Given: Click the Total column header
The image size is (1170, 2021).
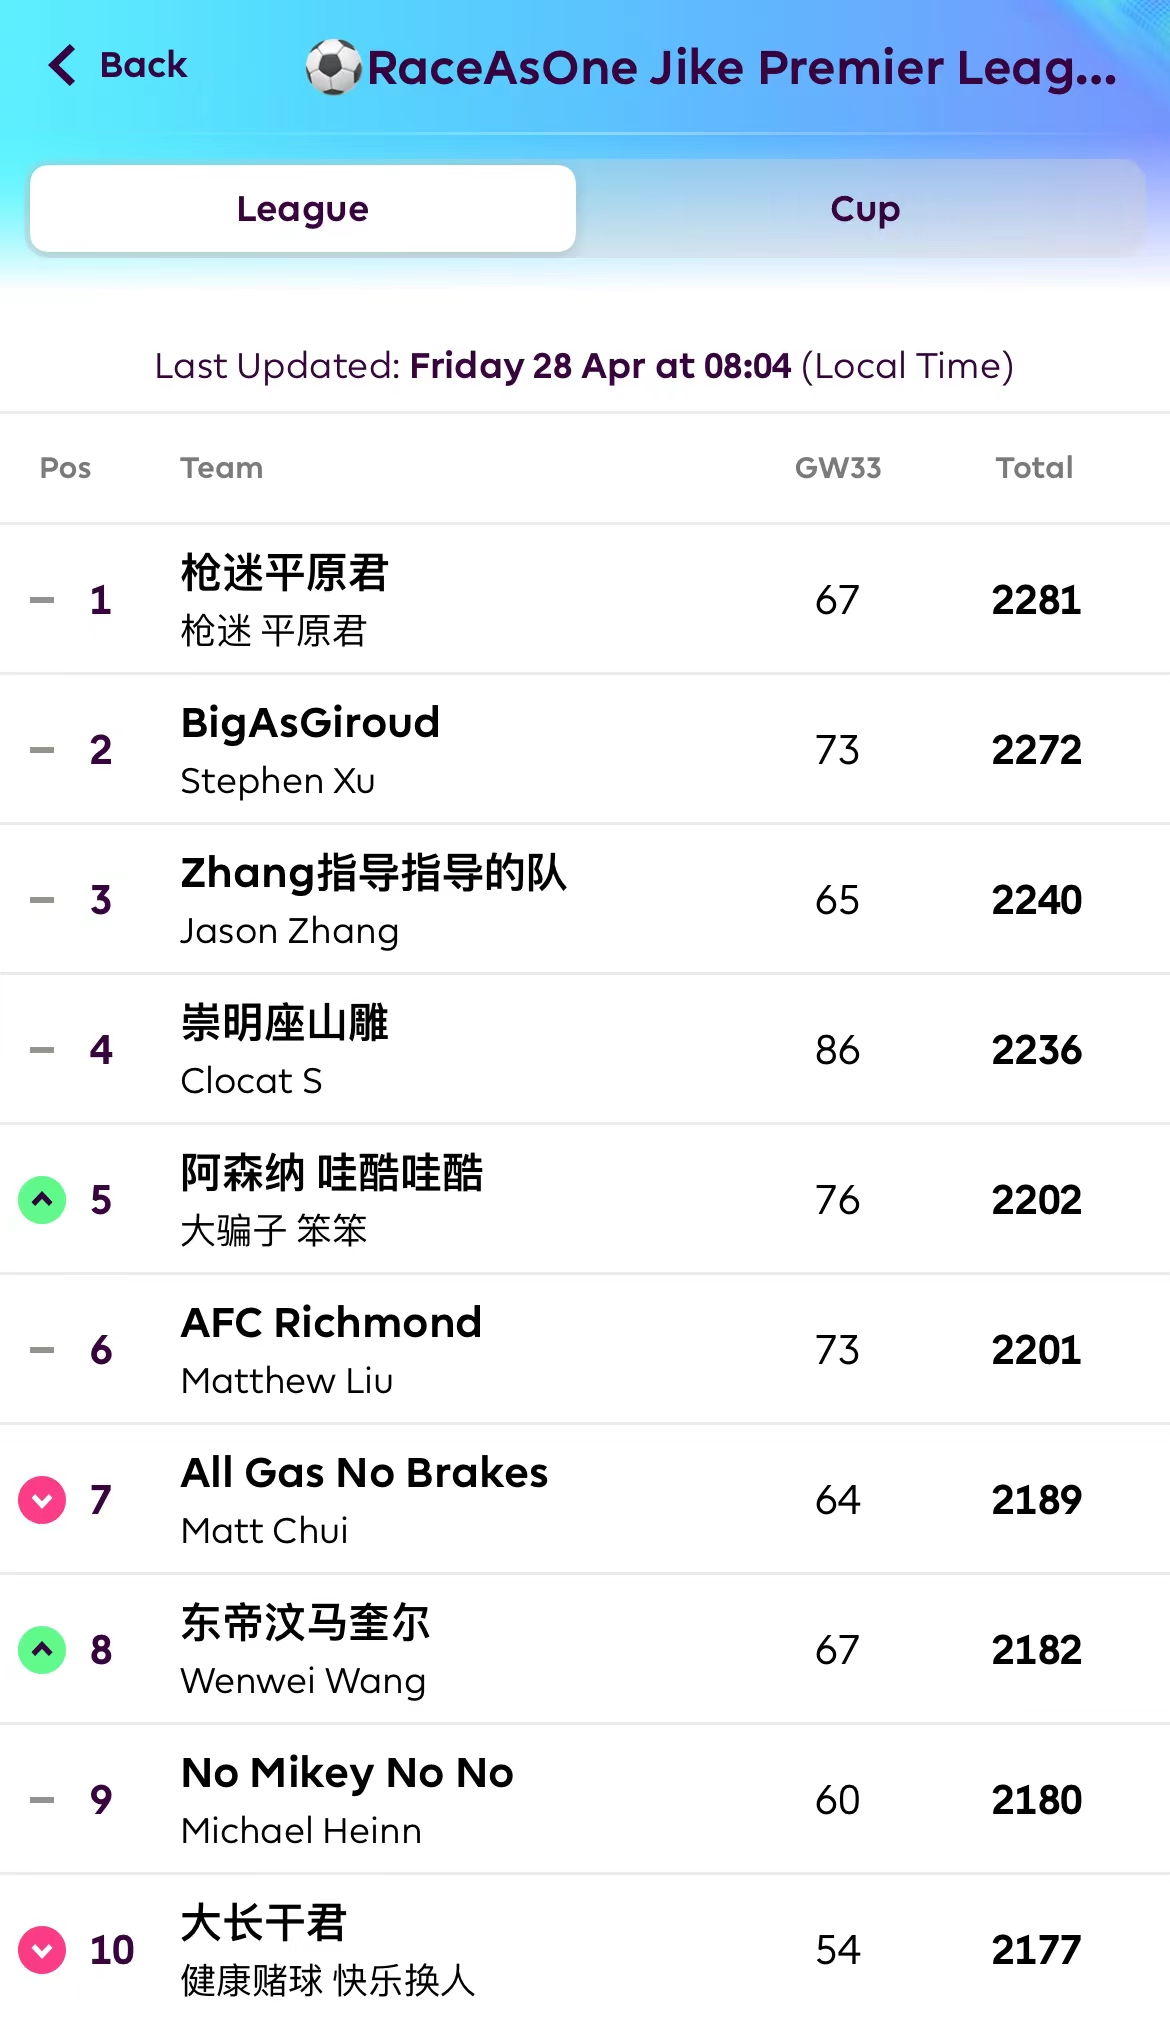Looking at the screenshot, I should pos(1034,468).
